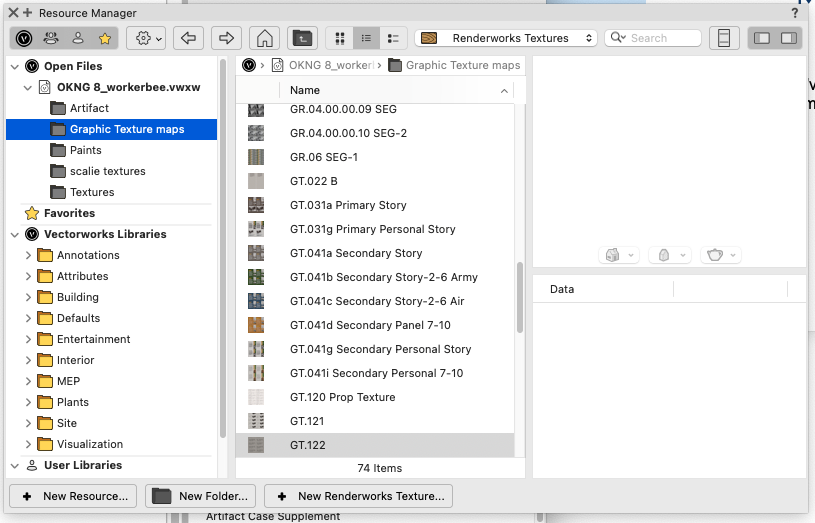Expand the Entertainment library folder

(28, 339)
